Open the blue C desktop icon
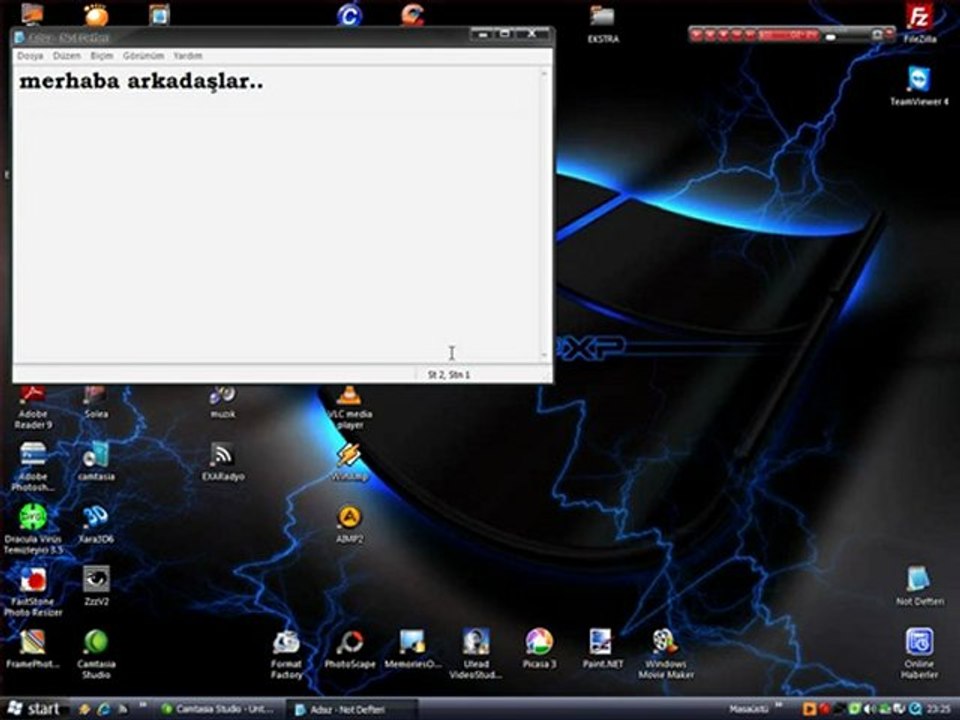The height and width of the screenshot is (720, 960). pyautogui.click(x=349, y=15)
